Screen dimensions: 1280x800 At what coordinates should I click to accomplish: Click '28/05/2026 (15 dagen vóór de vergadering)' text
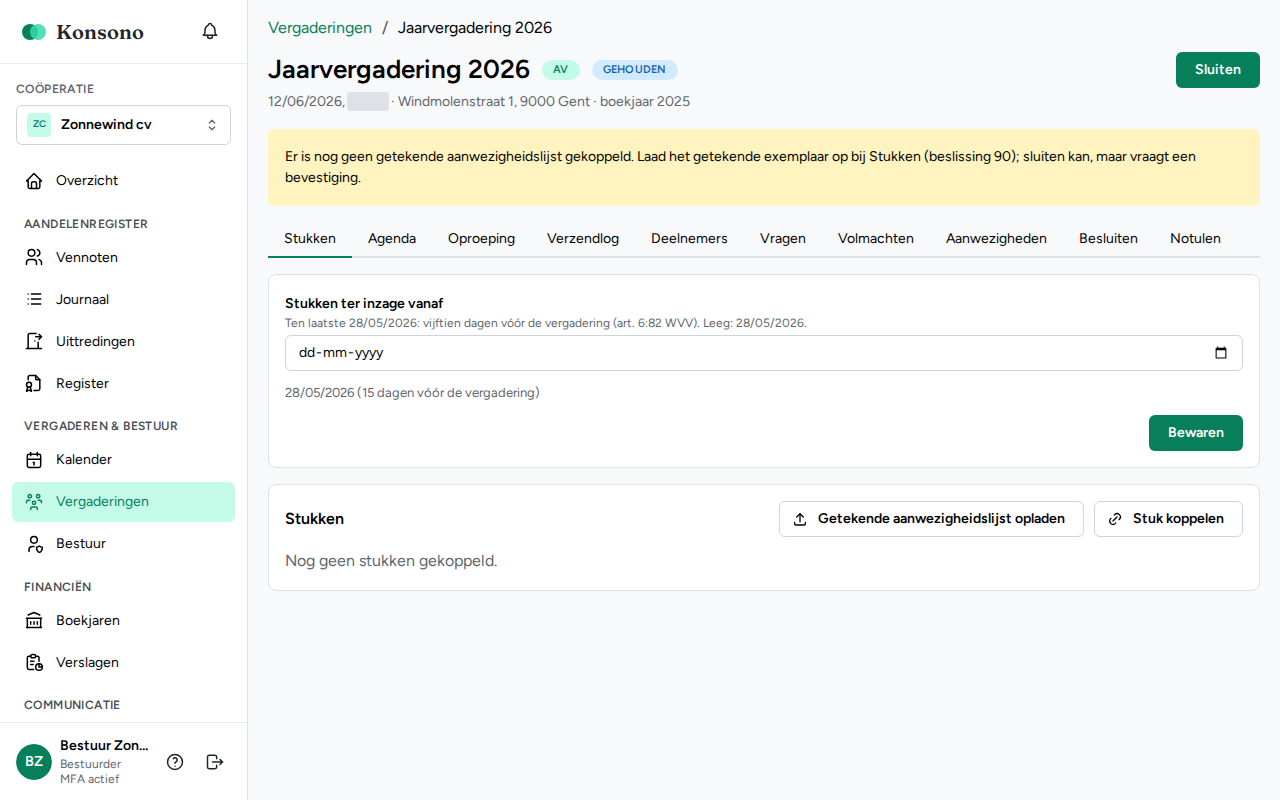tap(412, 393)
